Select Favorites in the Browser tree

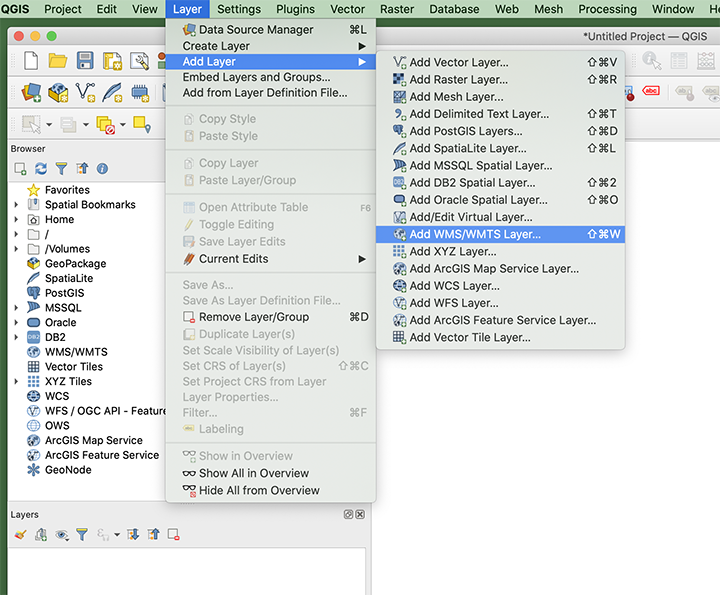click(x=67, y=190)
